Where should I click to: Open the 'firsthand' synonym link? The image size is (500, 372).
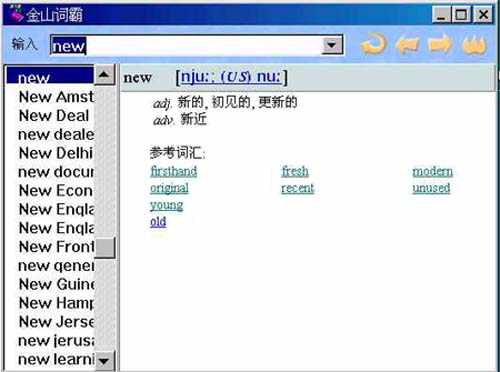[x=173, y=171]
